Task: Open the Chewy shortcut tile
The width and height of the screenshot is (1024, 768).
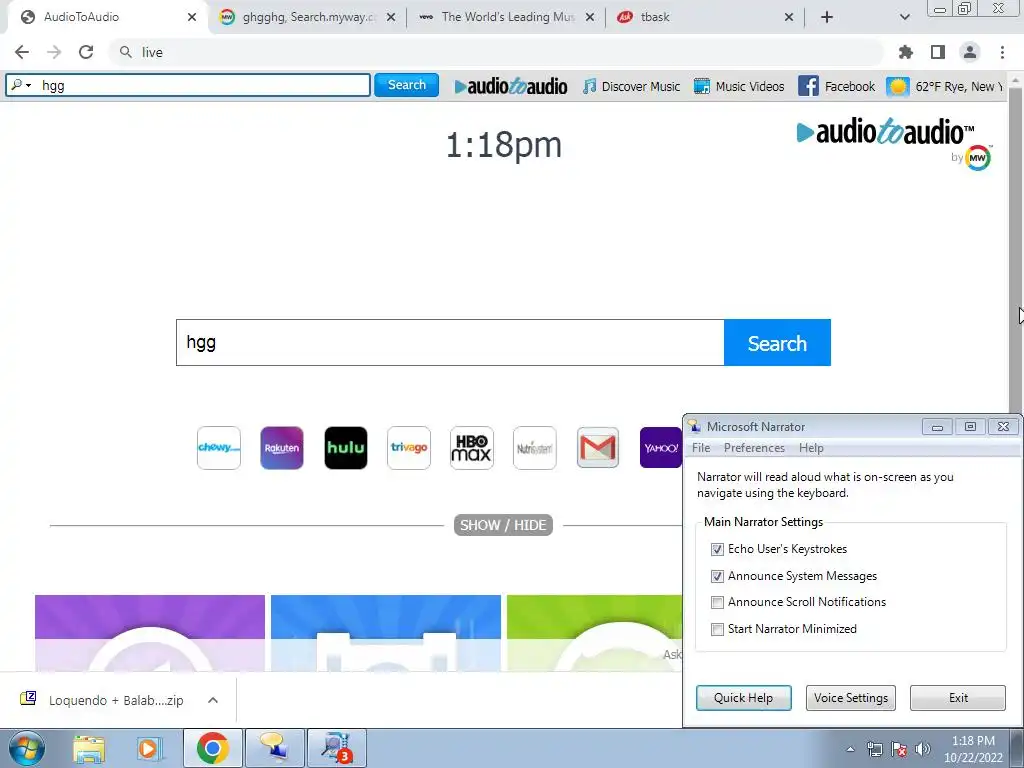Action: coord(219,448)
